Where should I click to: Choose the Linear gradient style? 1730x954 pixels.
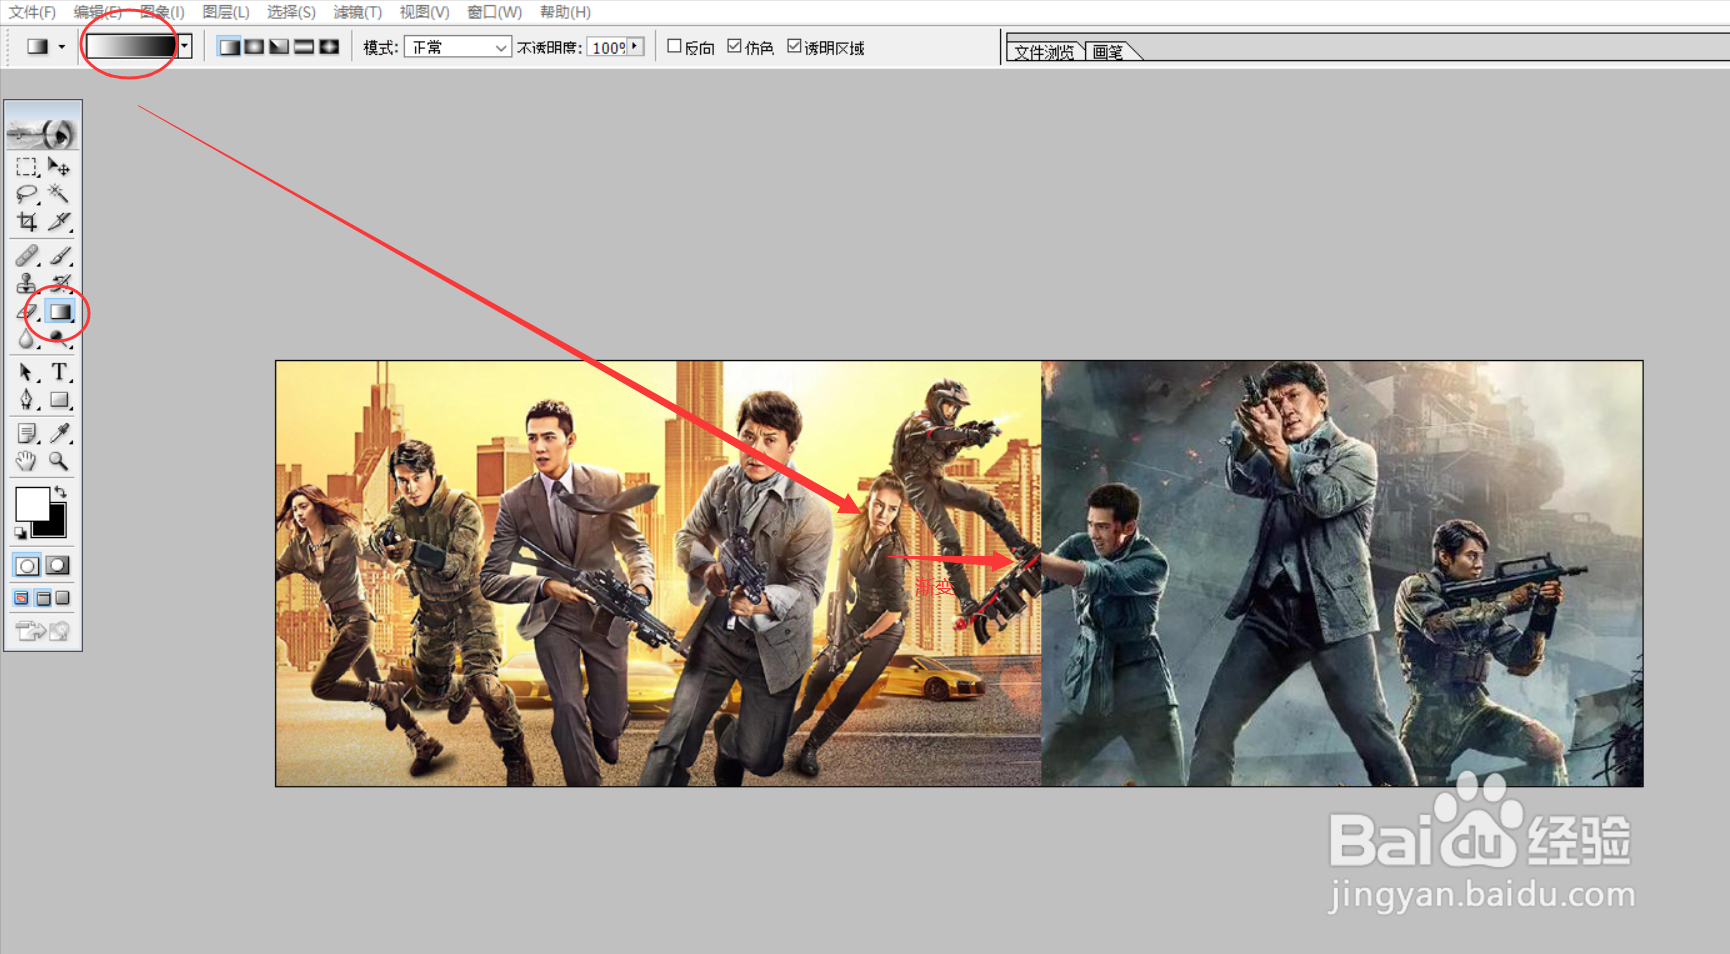[229, 47]
